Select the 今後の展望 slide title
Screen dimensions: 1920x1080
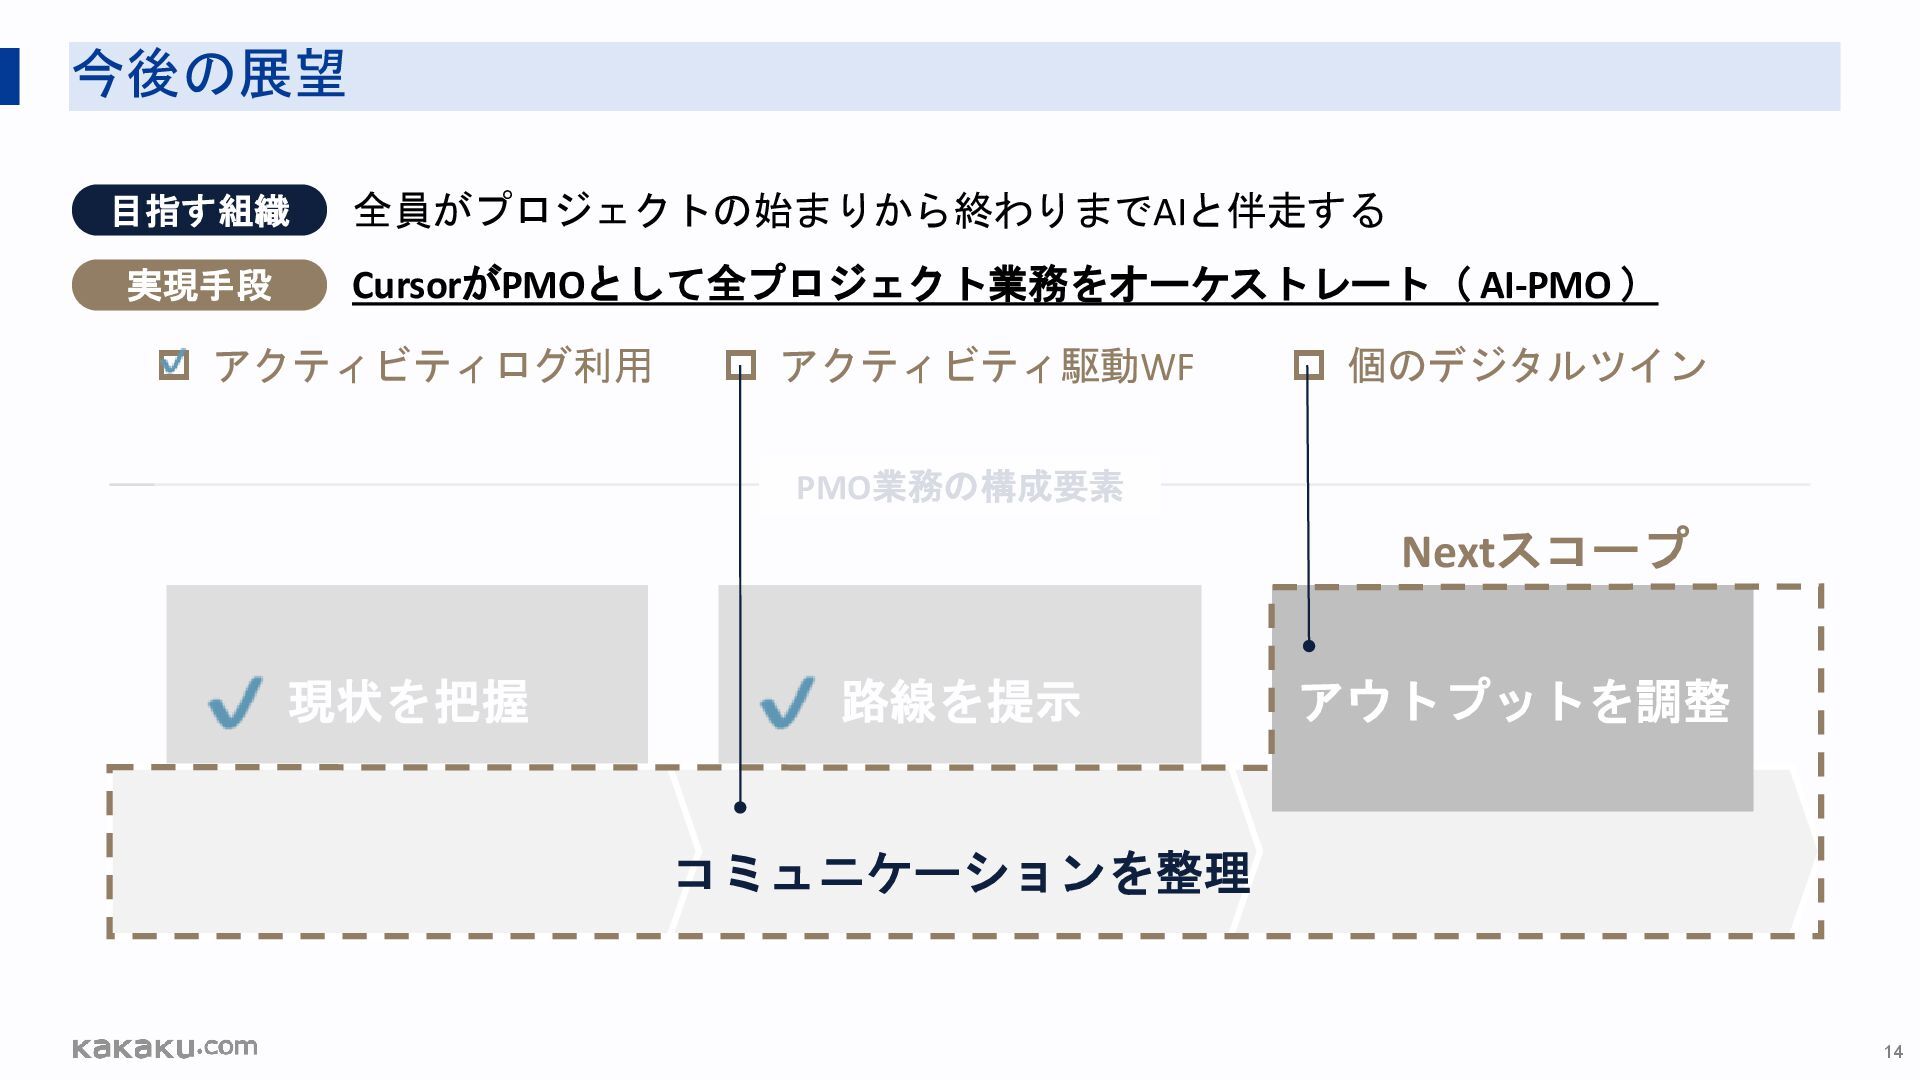[209, 75]
